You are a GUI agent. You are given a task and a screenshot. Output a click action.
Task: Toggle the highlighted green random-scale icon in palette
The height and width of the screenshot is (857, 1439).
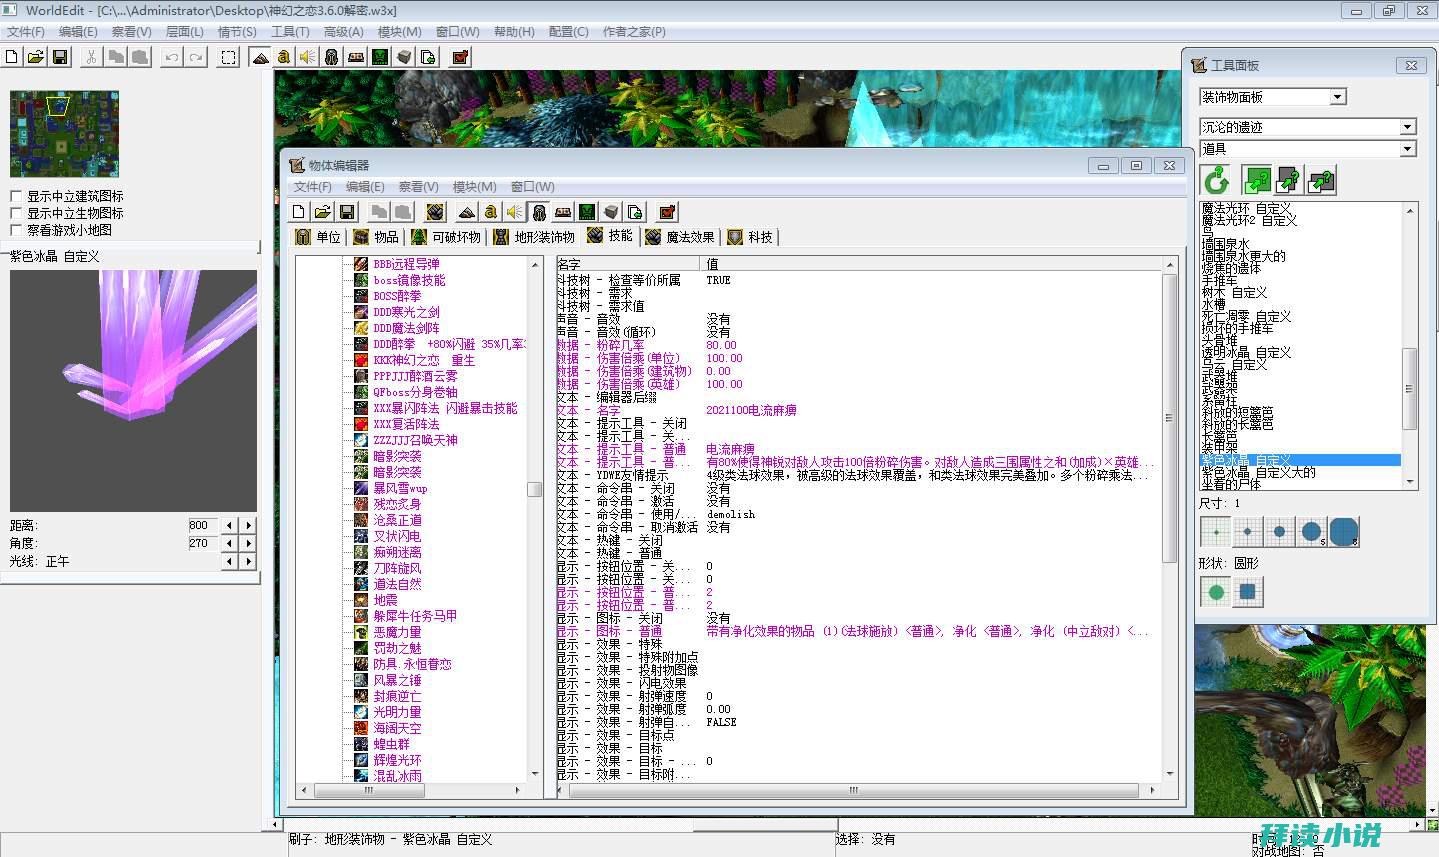click(1256, 181)
